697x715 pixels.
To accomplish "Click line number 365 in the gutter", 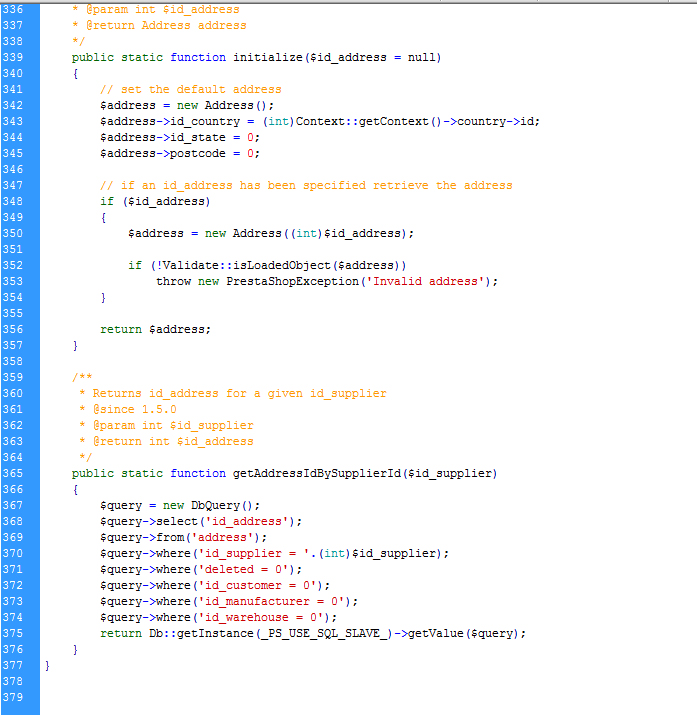I will click(x=12, y=473).
